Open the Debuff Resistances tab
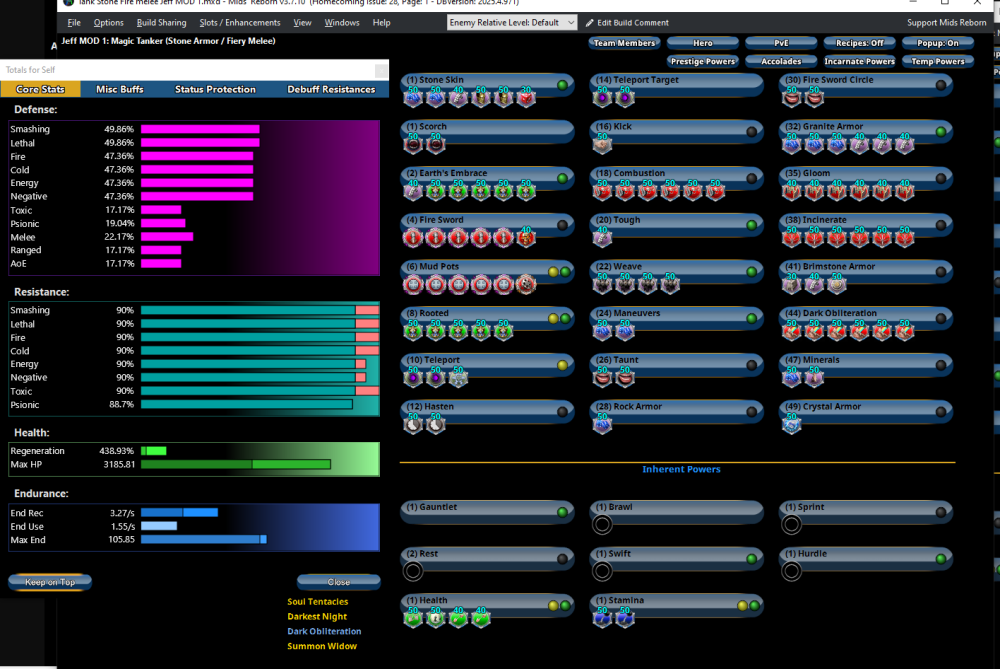Screen dimensions: 1000x669 coord(331,89)
